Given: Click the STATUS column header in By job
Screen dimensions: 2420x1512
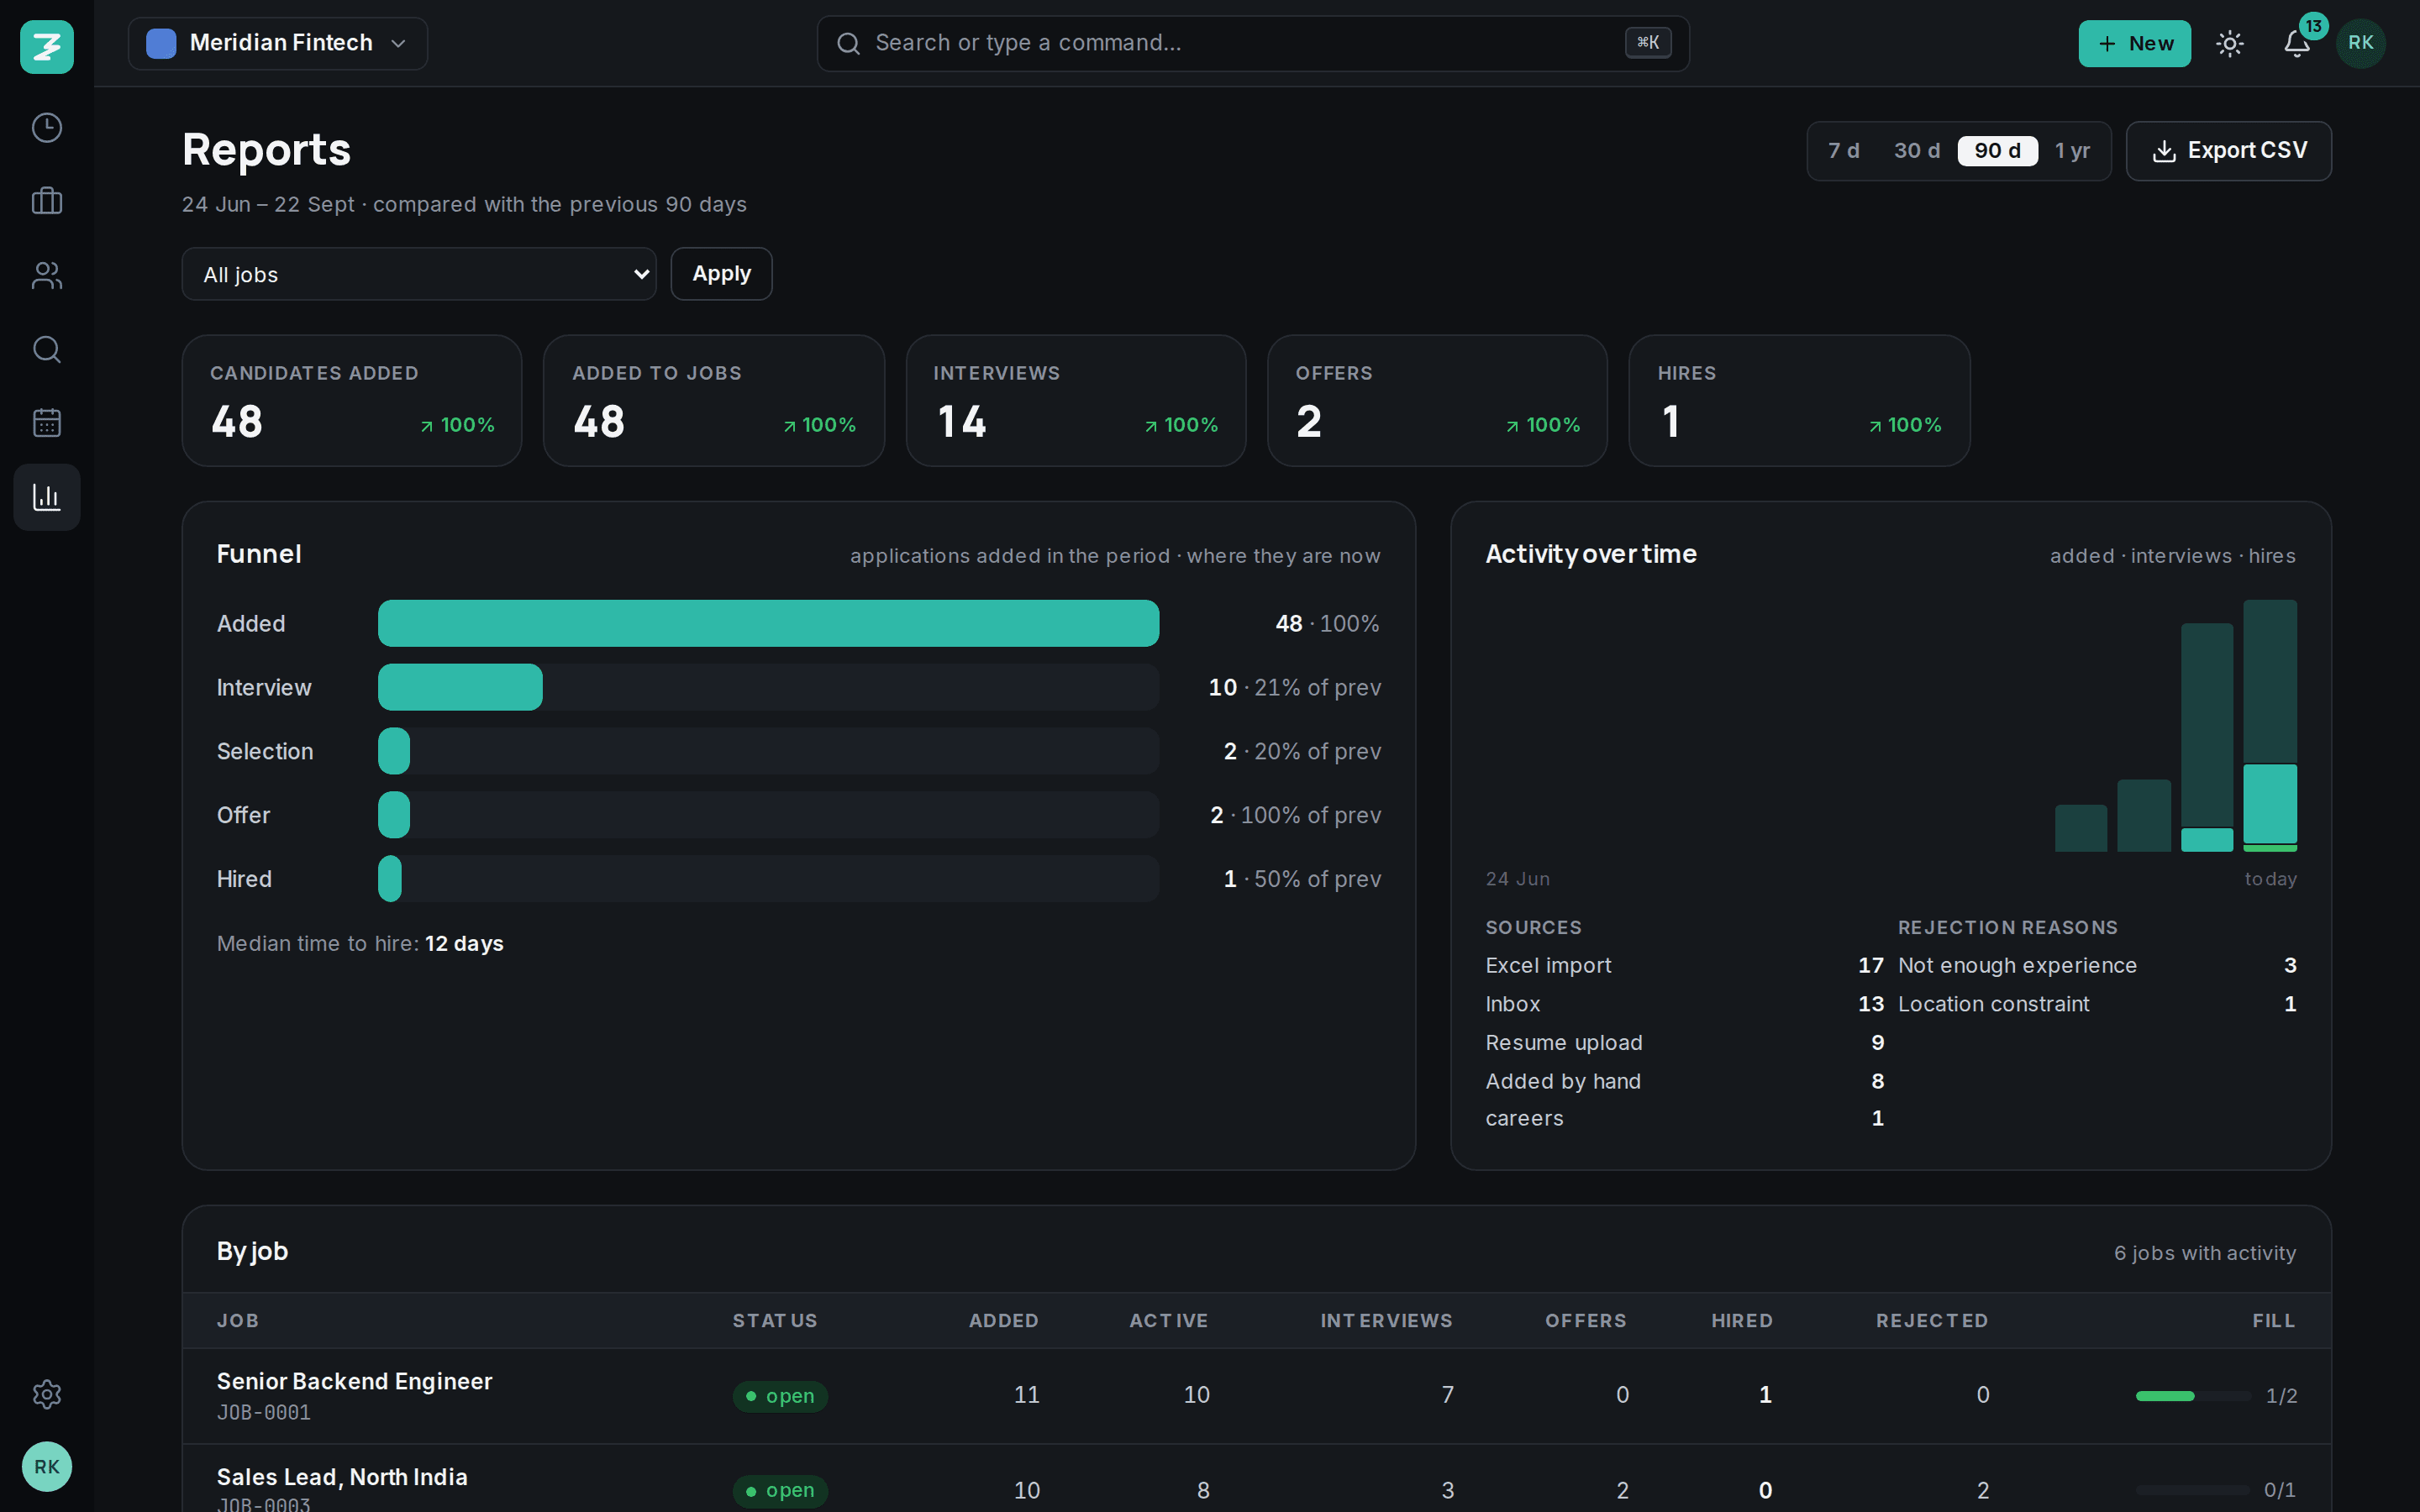Looking at the screenshot, I should [775, 1321].
